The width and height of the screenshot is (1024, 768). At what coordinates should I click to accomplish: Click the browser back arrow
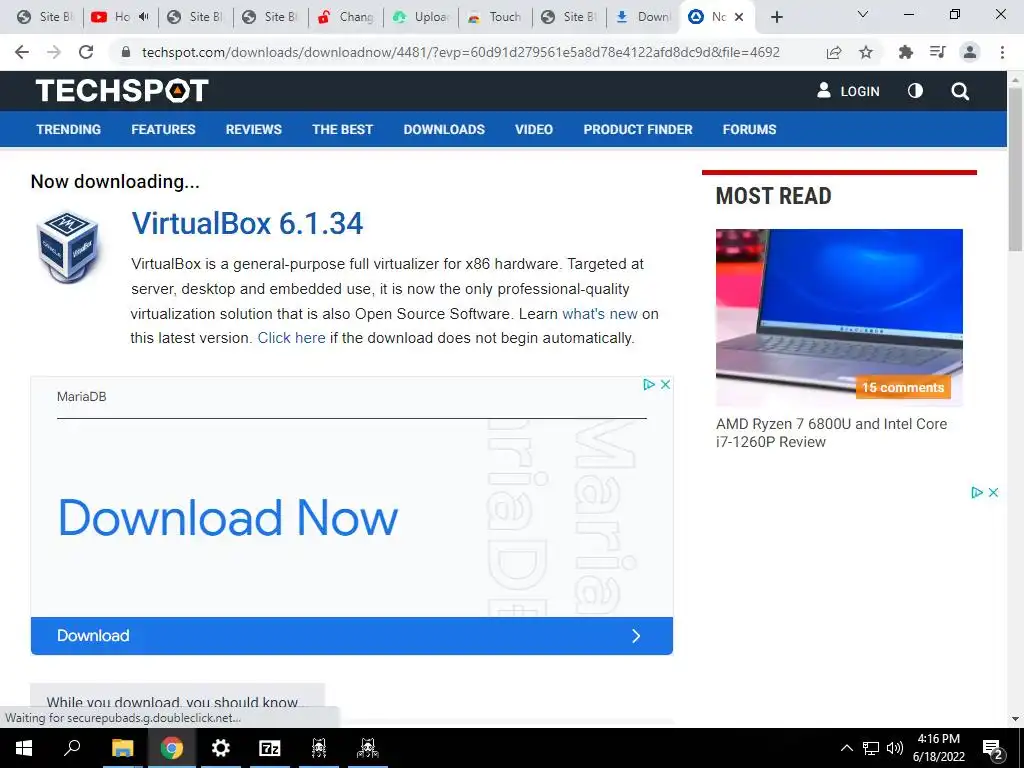pos(22,52)
